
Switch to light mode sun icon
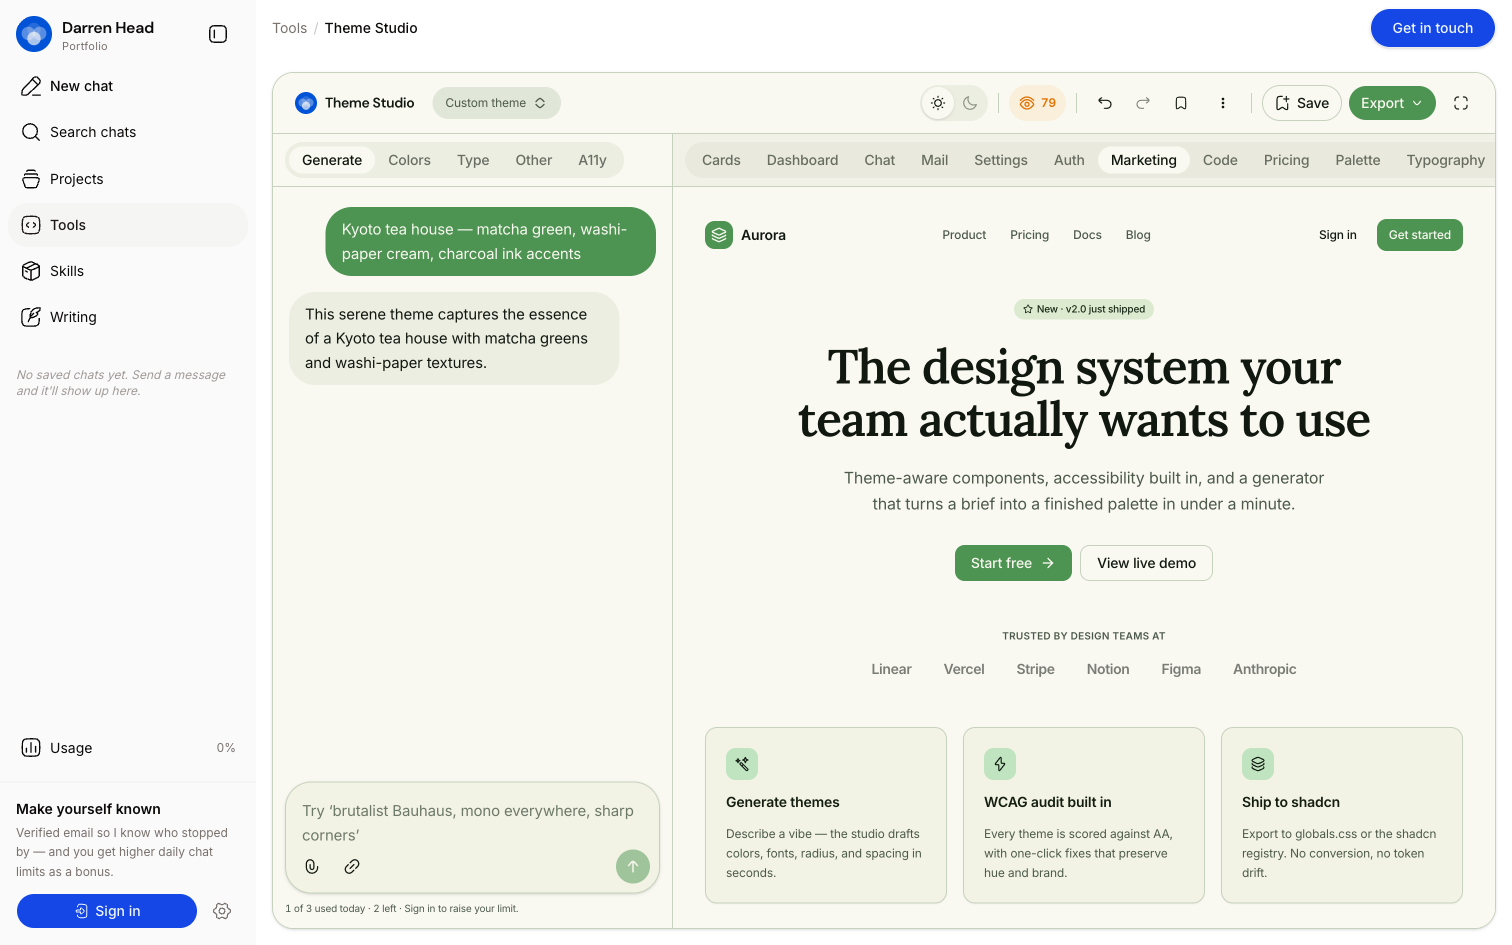point(938,103)
